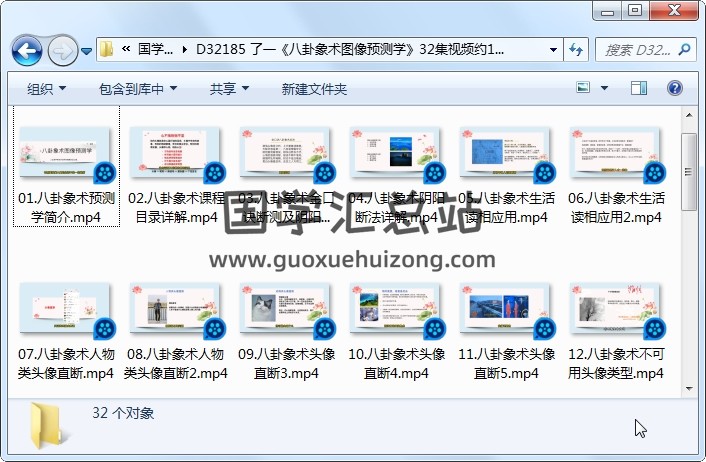Expand the address bar history dropdown

(x=554, y=49)
